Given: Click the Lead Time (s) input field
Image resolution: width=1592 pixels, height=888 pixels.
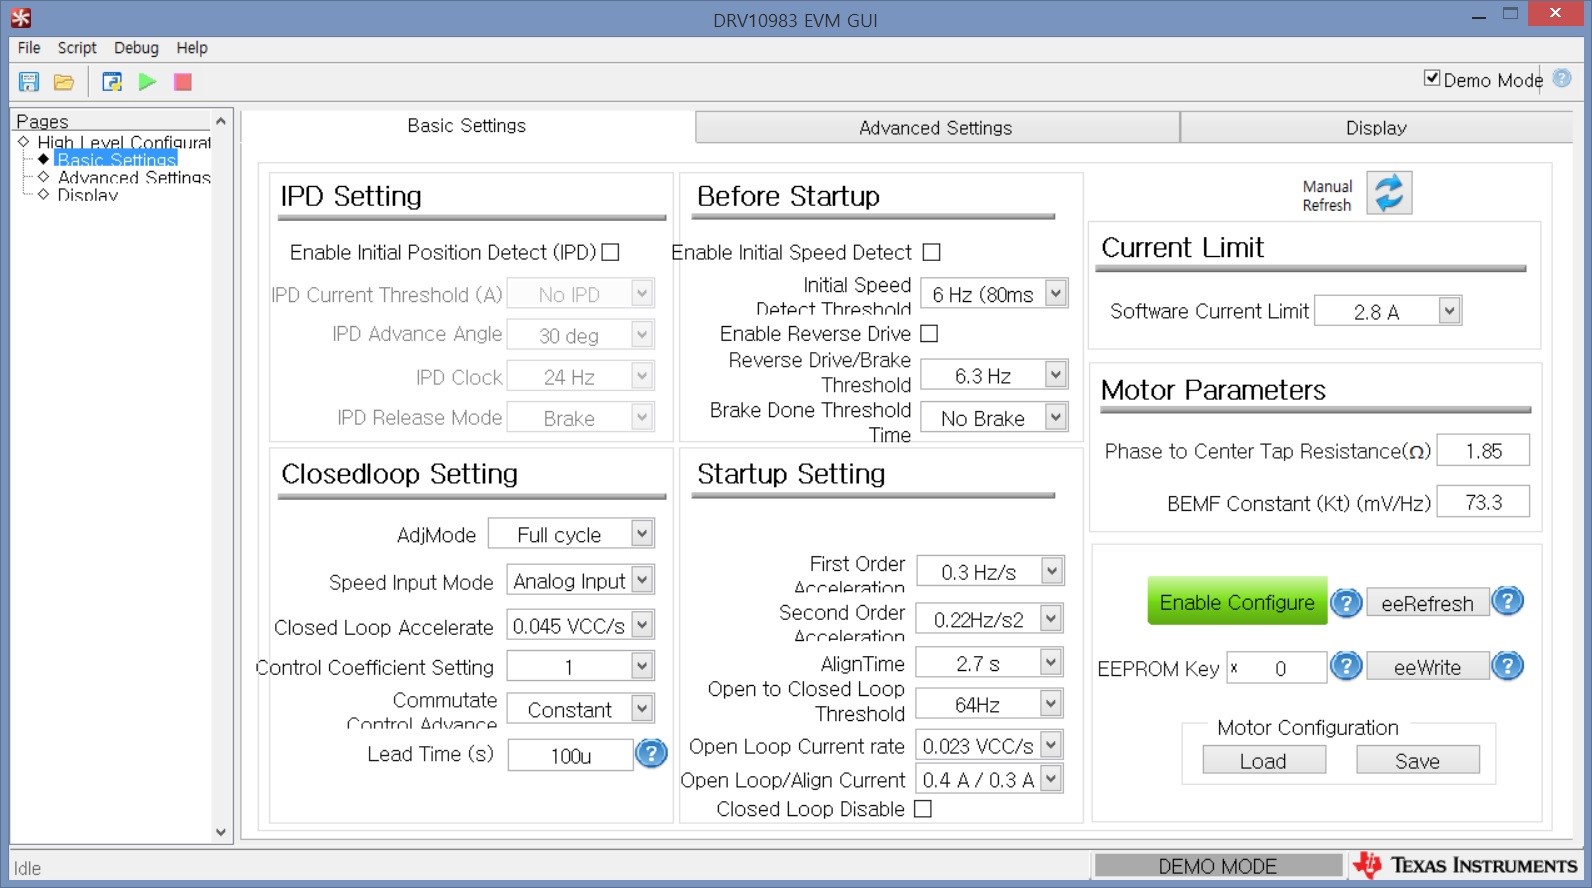Looking at the screenshot, I should click(x=570, y=755).
